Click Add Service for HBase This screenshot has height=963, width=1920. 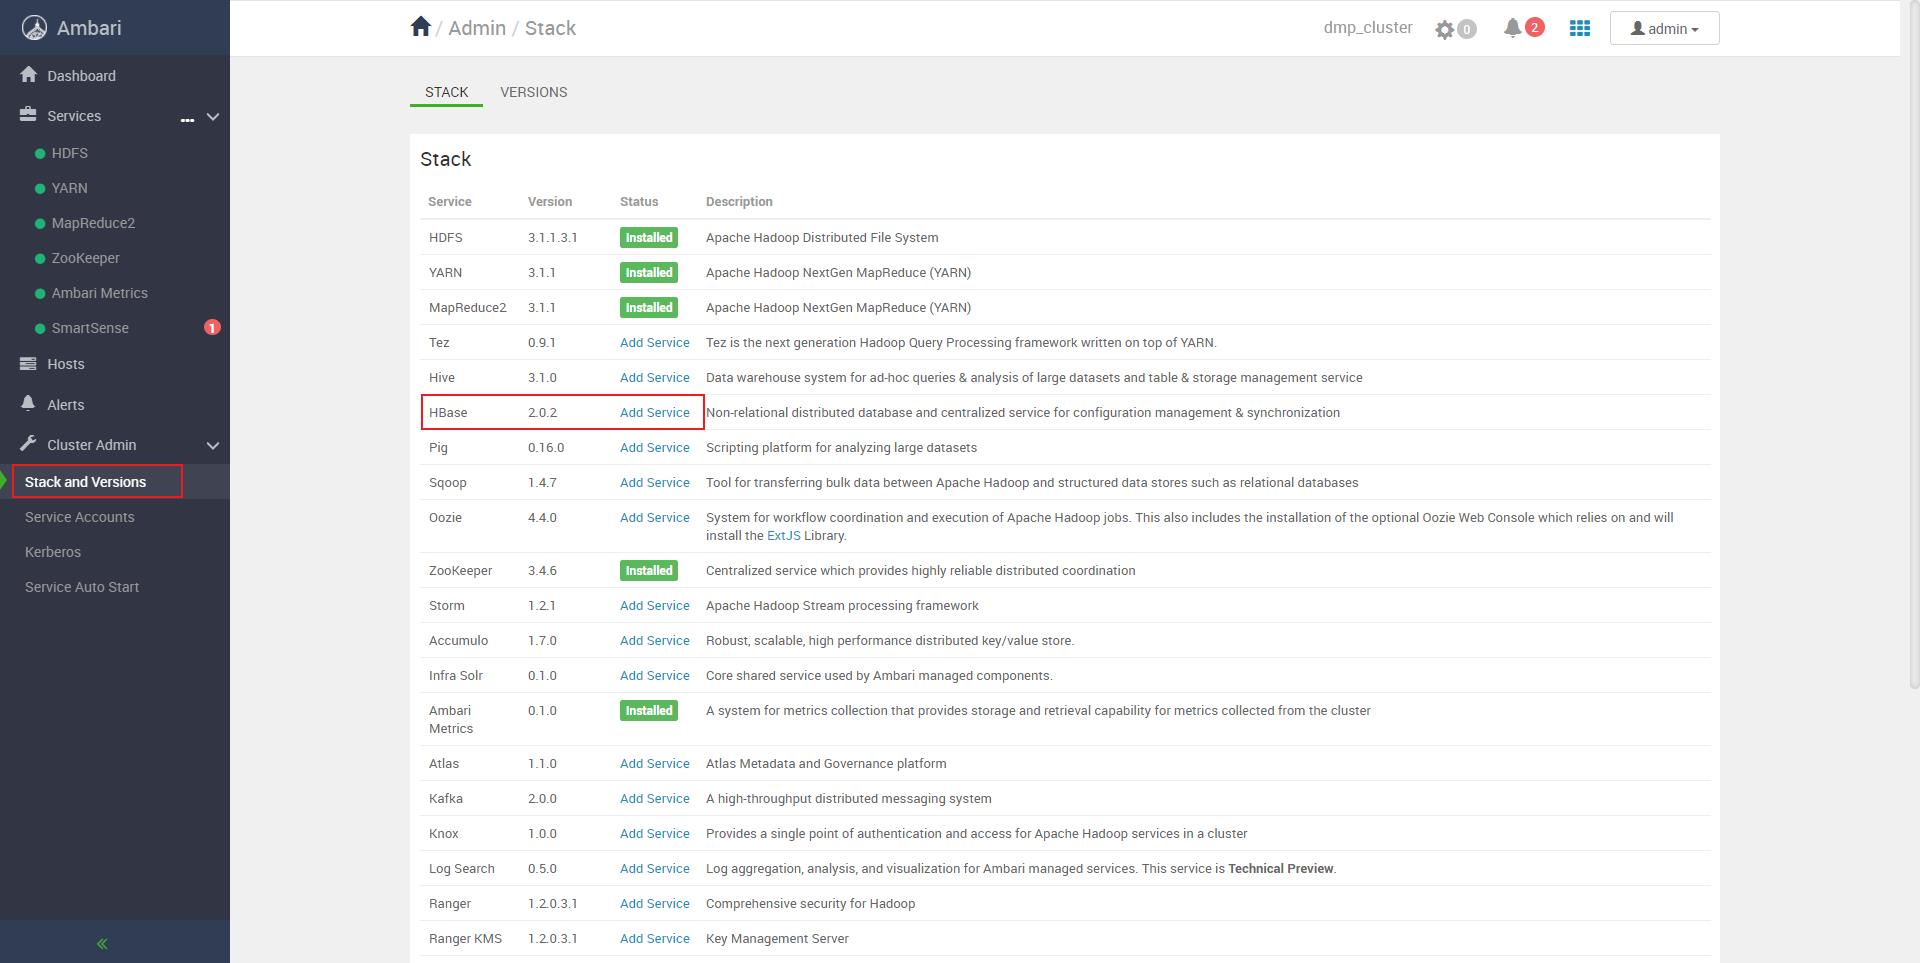pyautogui.click(x=655, y=412)
